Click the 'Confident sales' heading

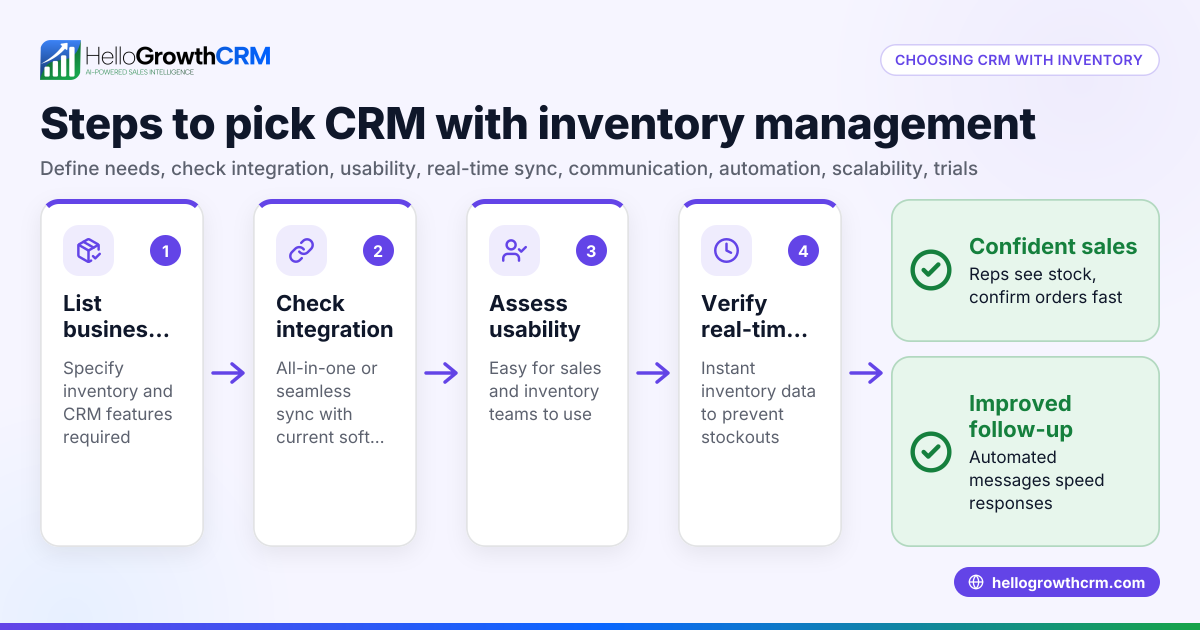[1053, 246]
